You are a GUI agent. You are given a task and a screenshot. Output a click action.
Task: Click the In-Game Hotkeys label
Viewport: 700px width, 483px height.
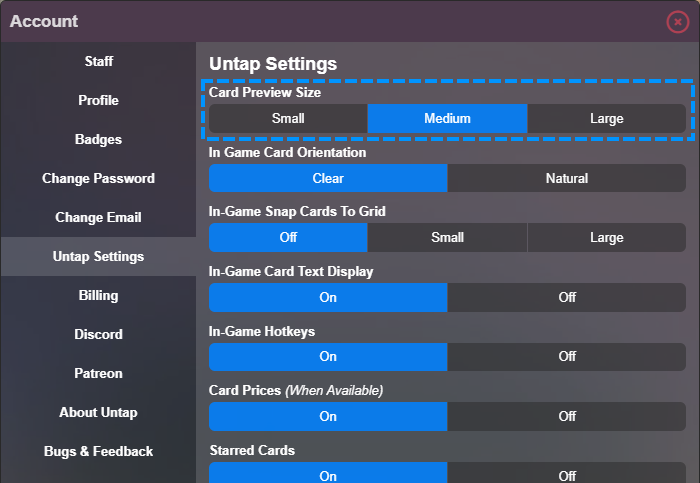point(262,331)
